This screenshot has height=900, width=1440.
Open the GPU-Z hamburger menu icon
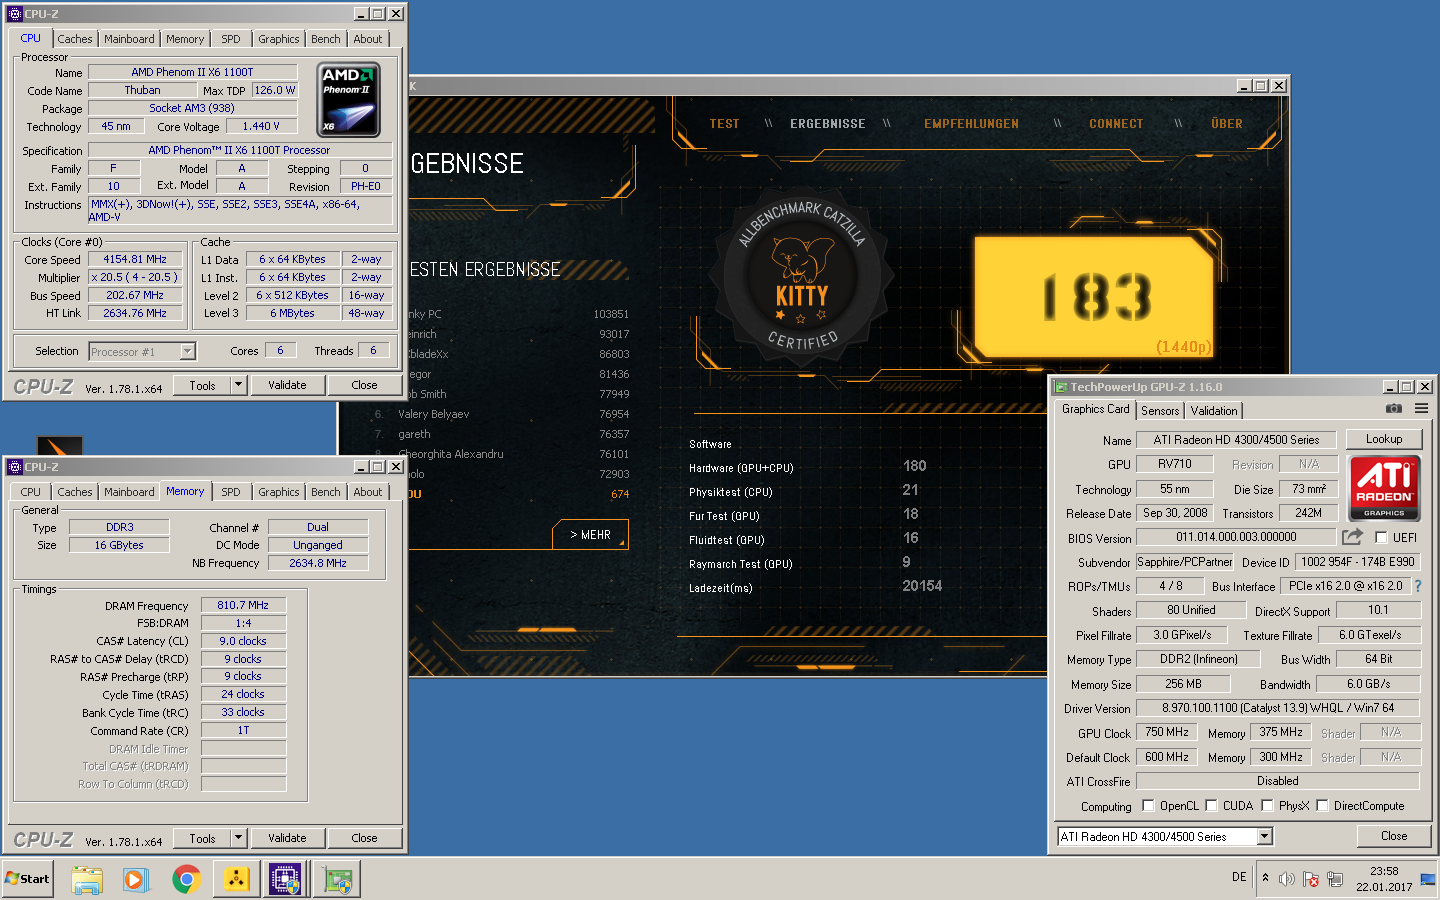(1421, 409)
